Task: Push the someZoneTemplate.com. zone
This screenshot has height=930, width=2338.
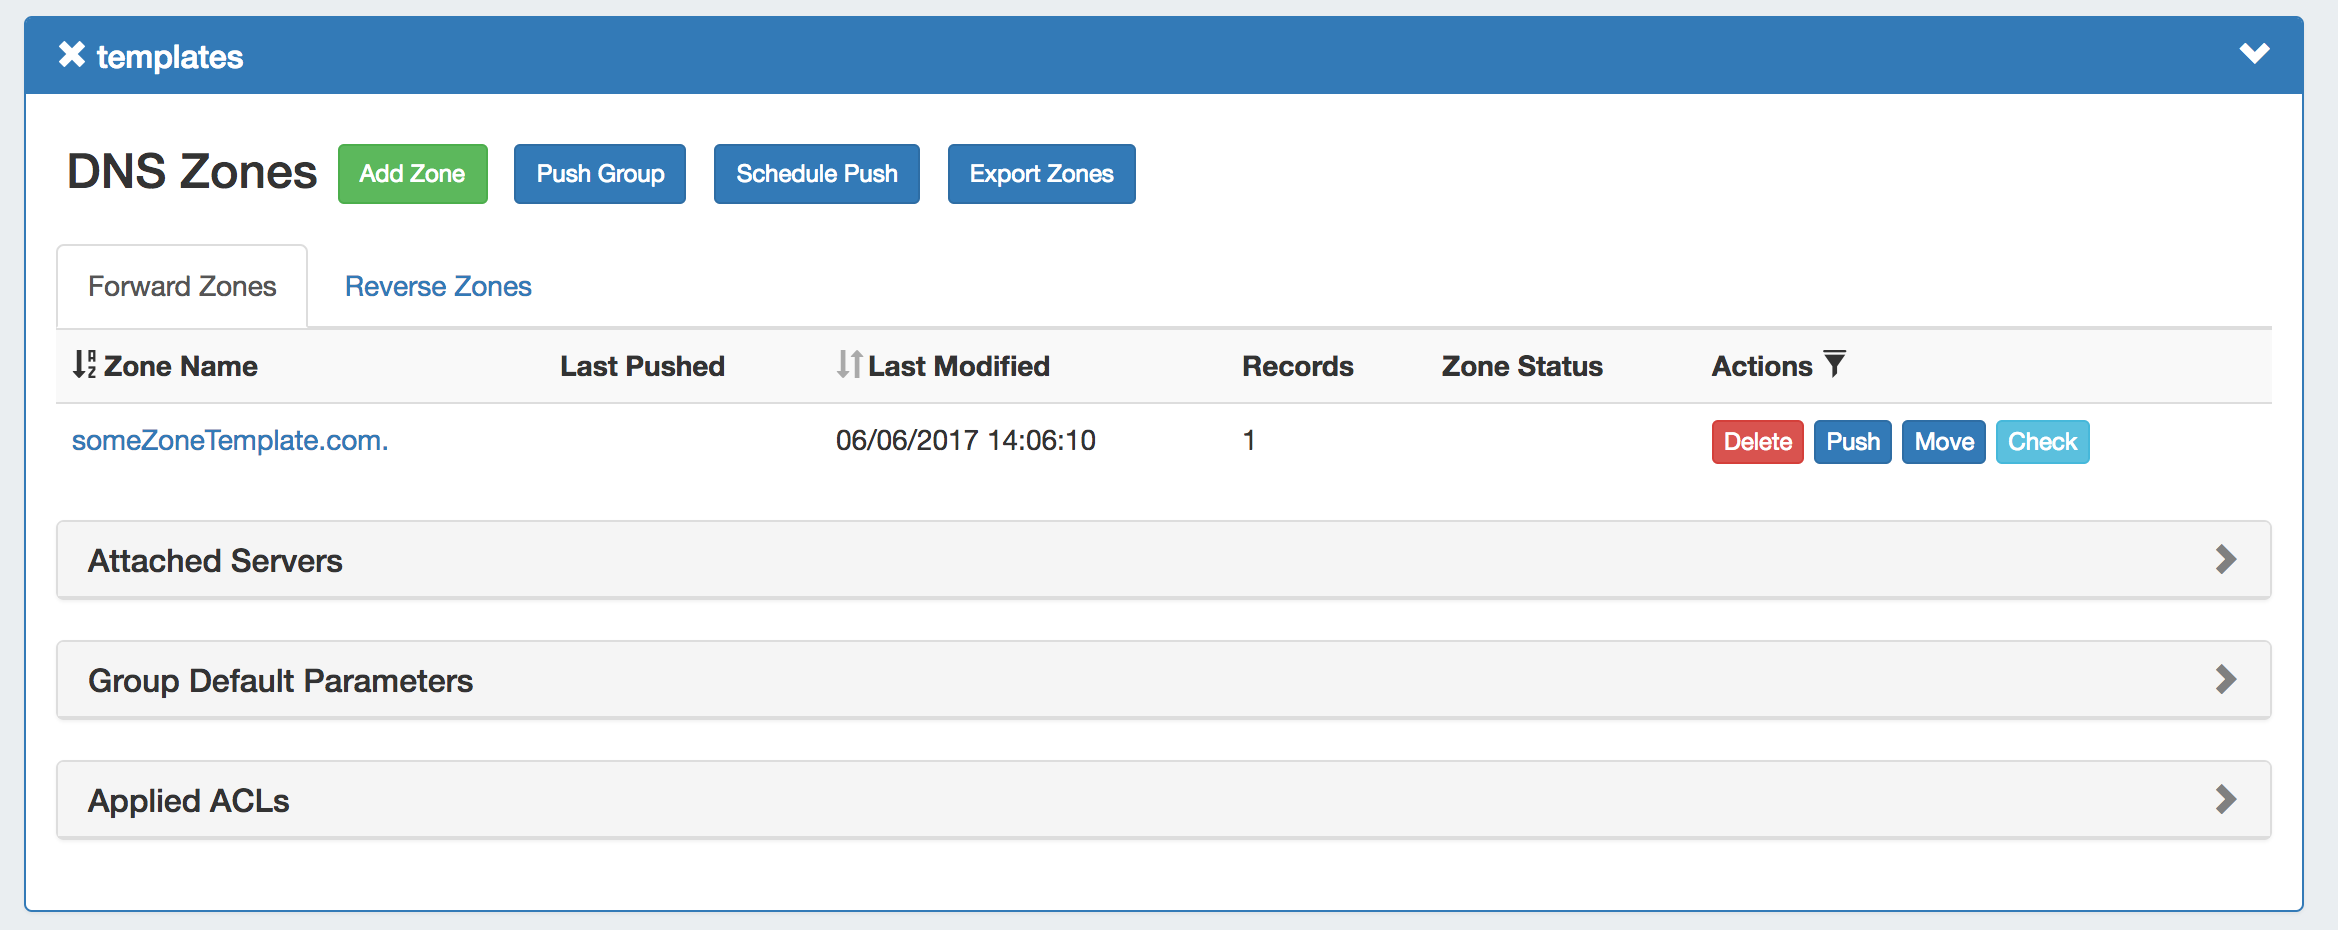Action: tap(1852, 442)
